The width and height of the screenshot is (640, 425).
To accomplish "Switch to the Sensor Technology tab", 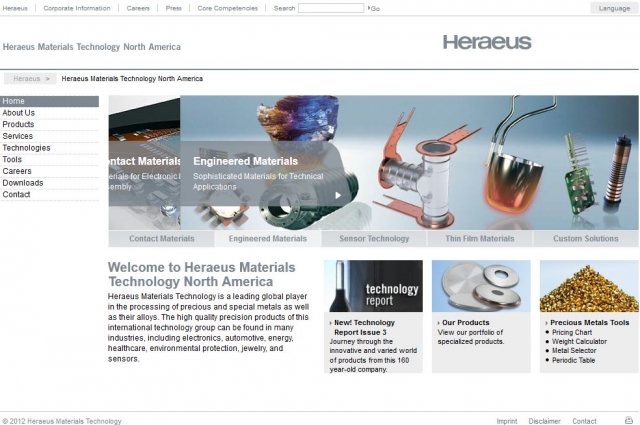I will 374,239.
